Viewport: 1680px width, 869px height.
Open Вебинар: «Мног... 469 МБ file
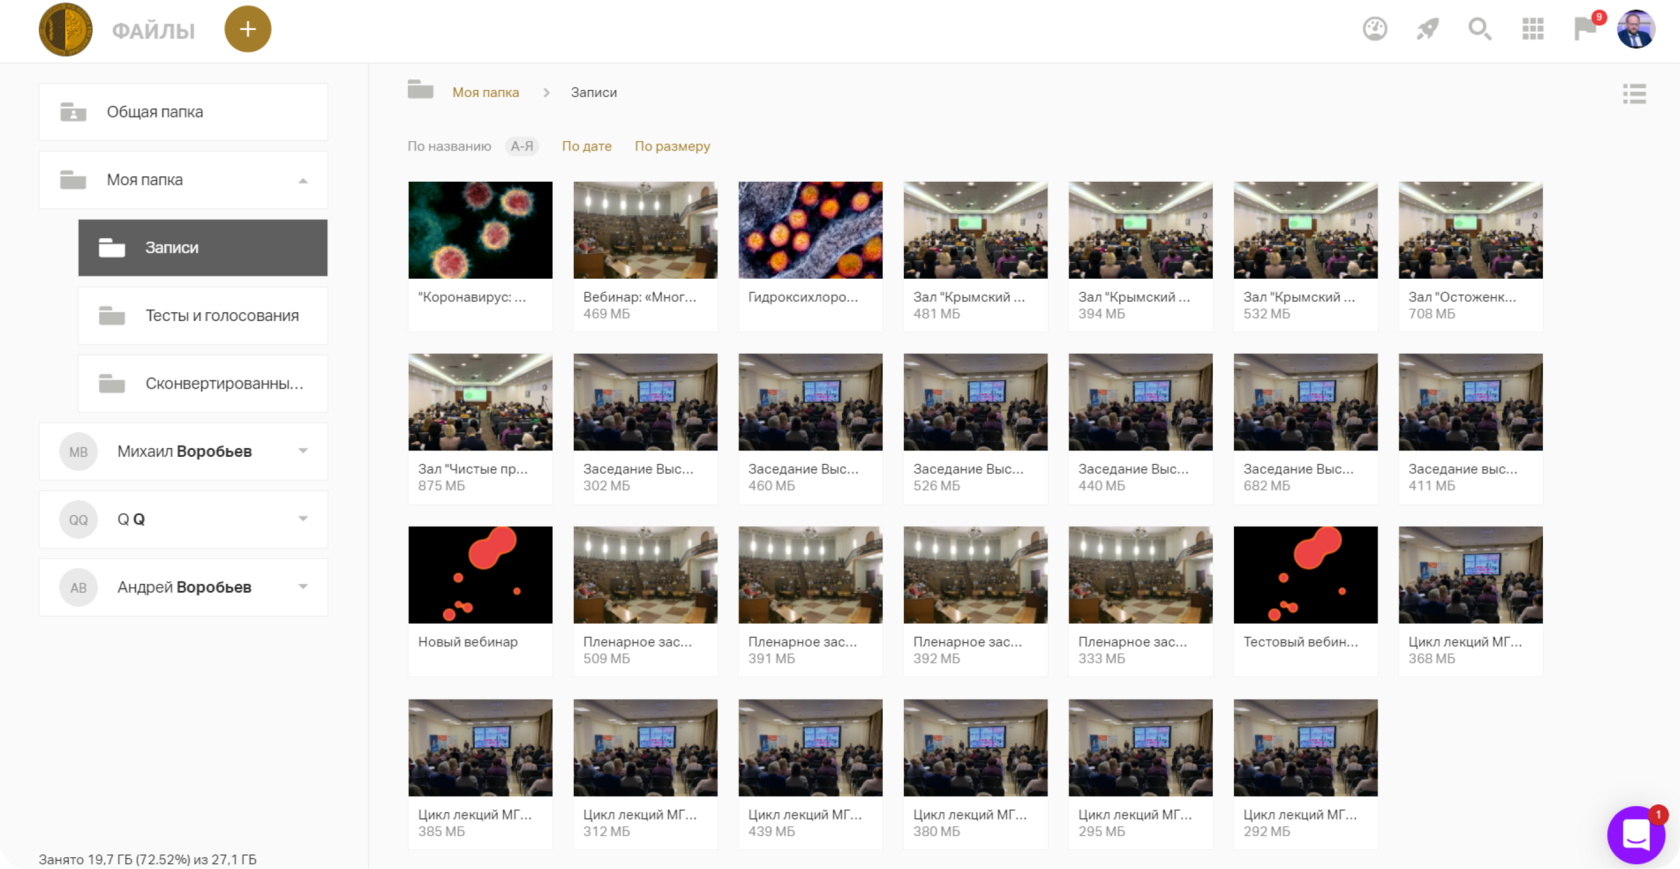point(645,255)
